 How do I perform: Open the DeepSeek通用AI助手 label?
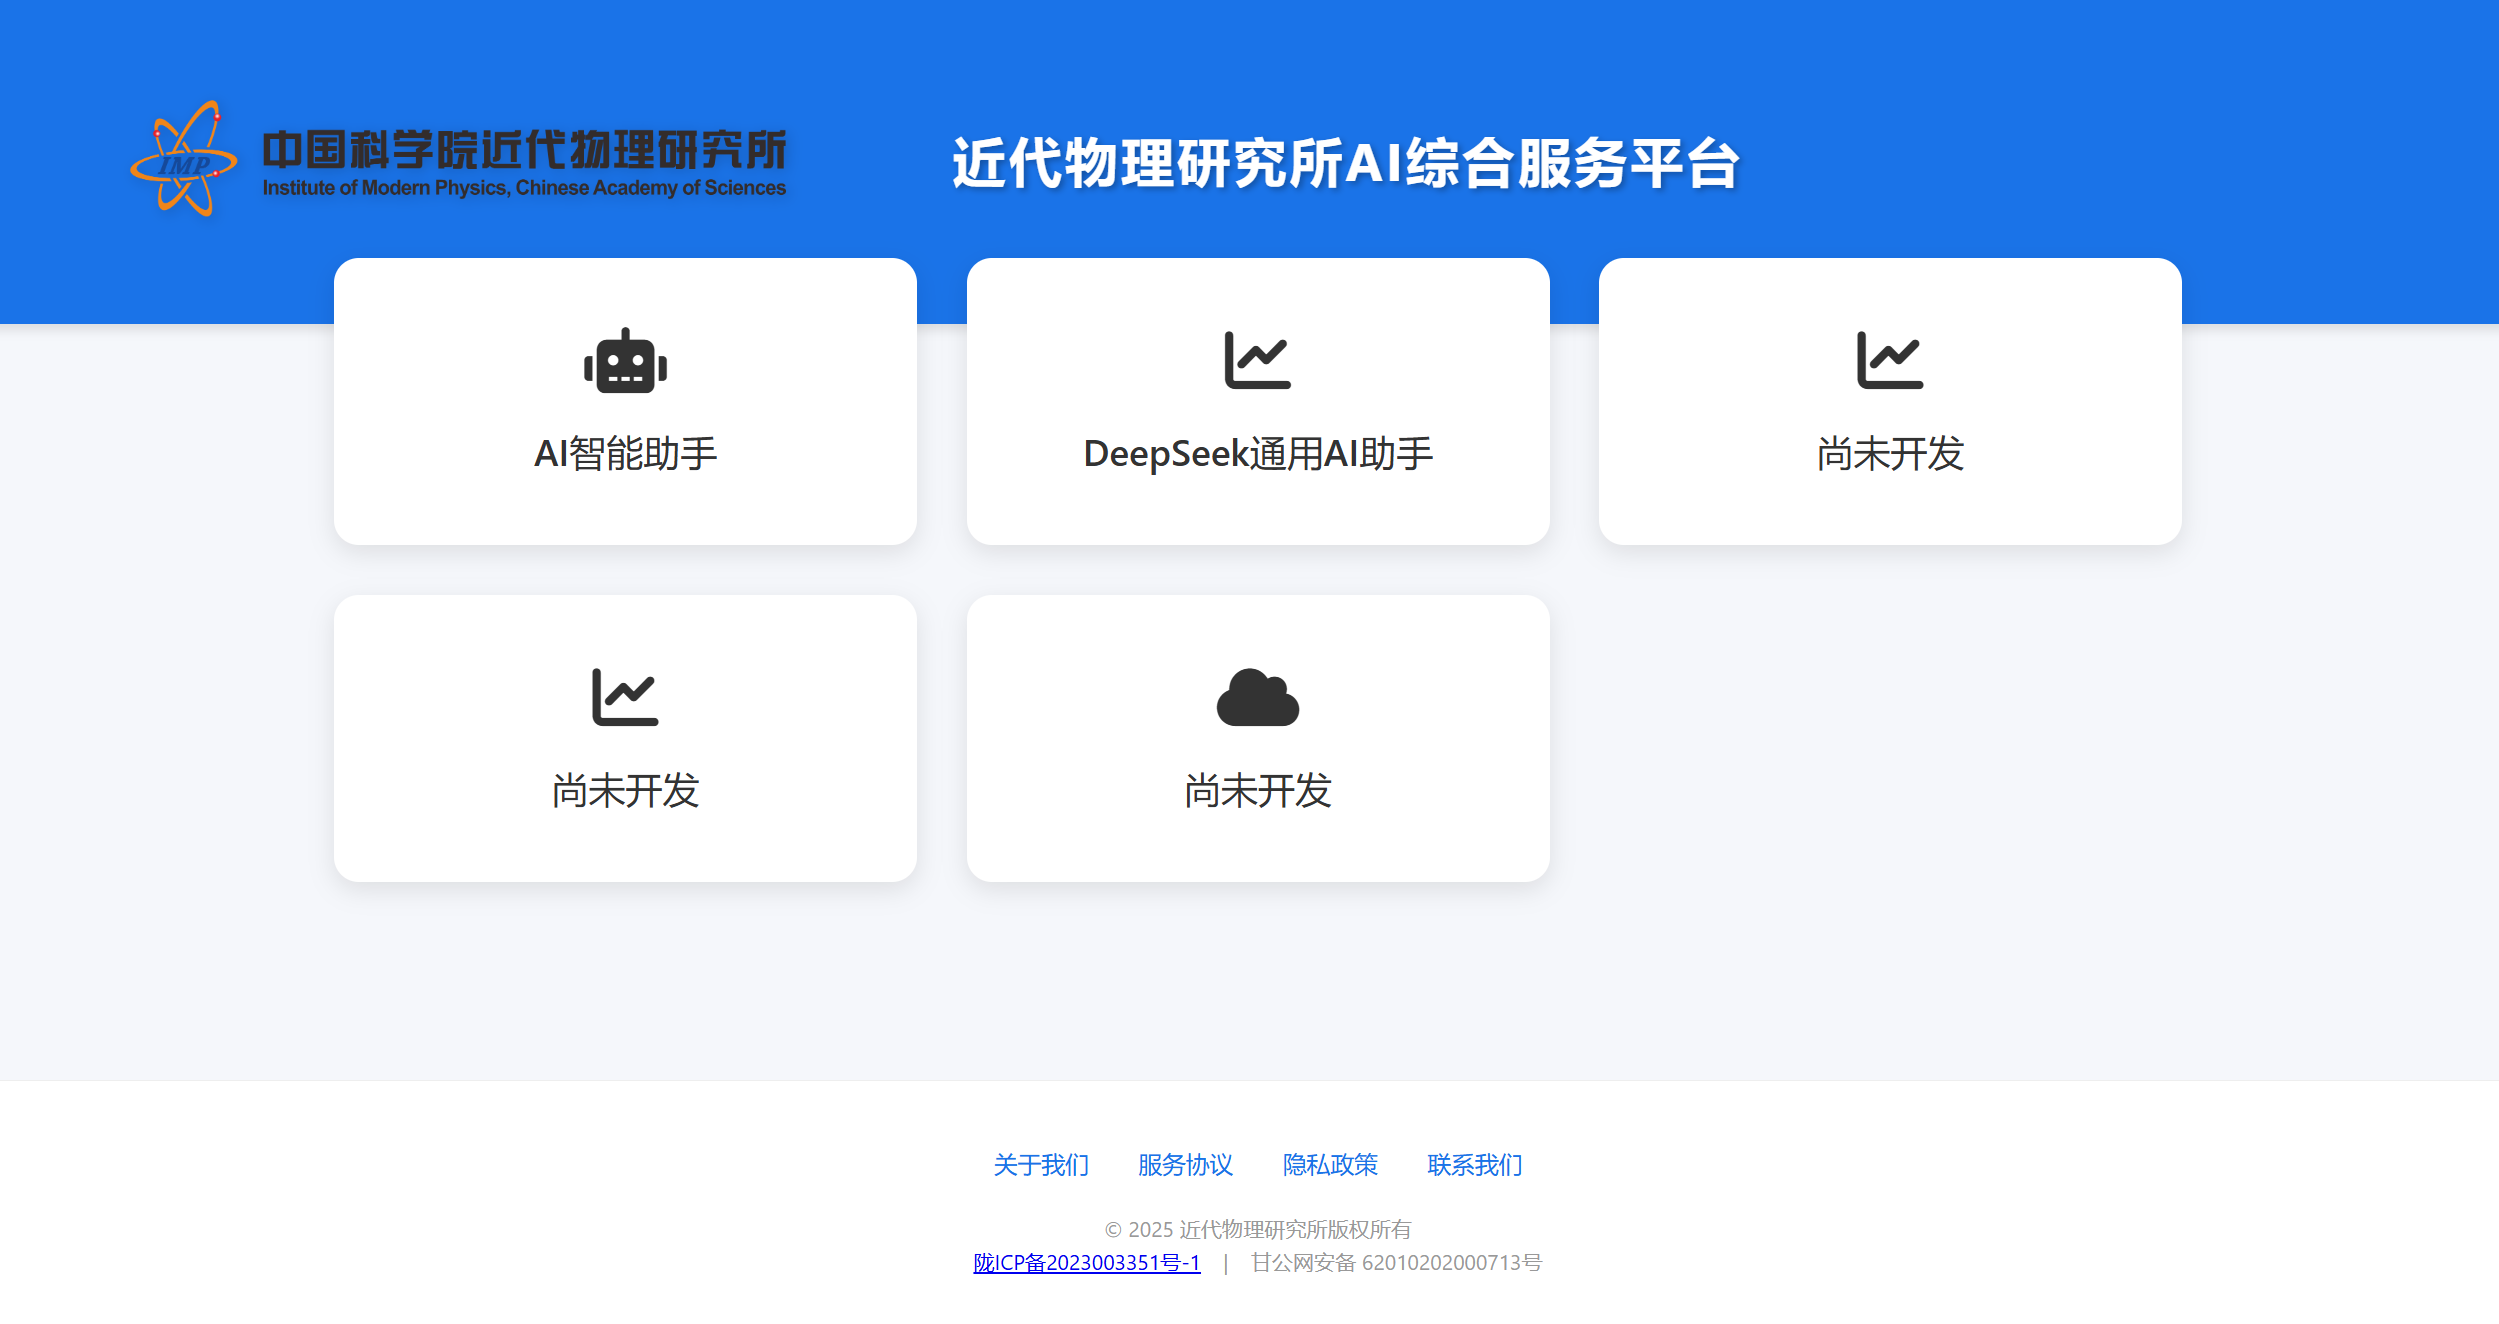1258,454
